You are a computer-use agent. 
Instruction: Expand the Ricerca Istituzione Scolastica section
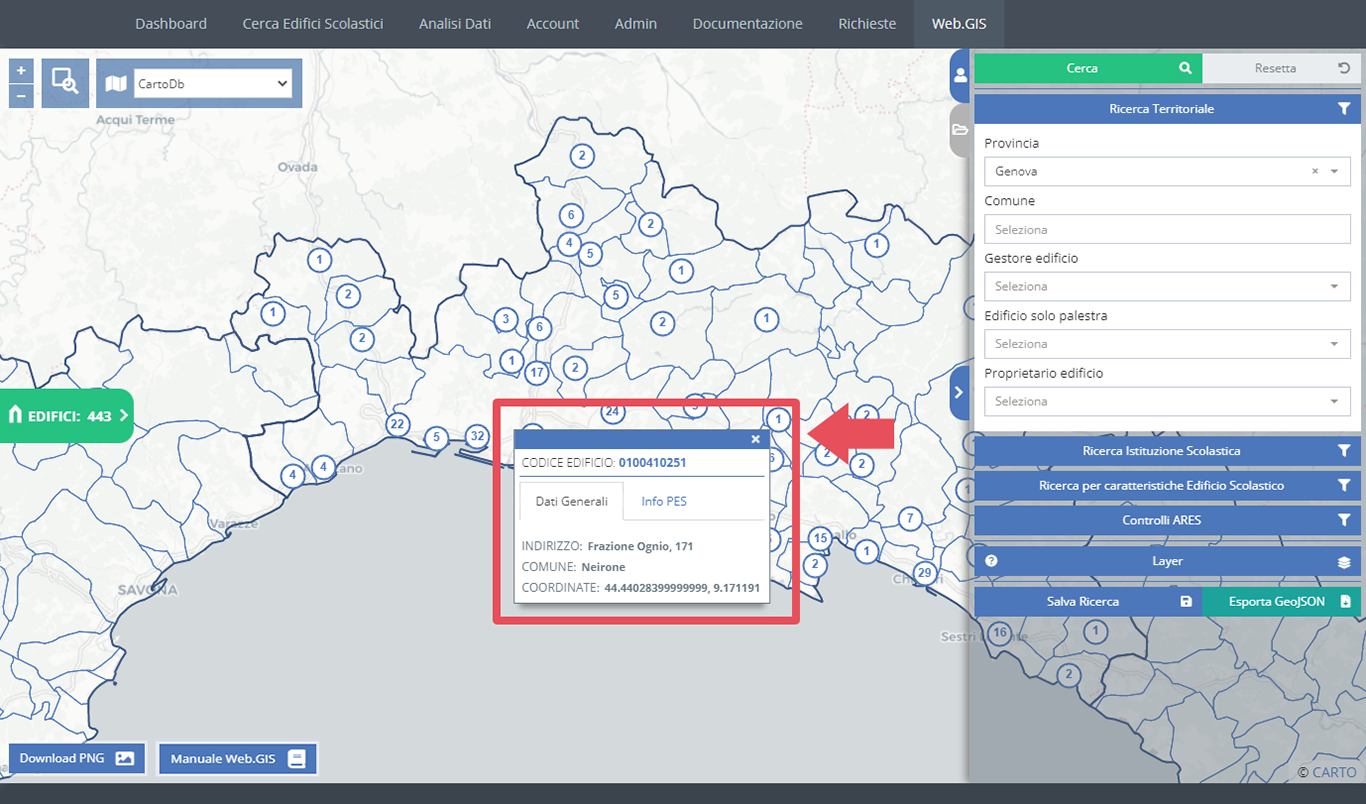1167,451
